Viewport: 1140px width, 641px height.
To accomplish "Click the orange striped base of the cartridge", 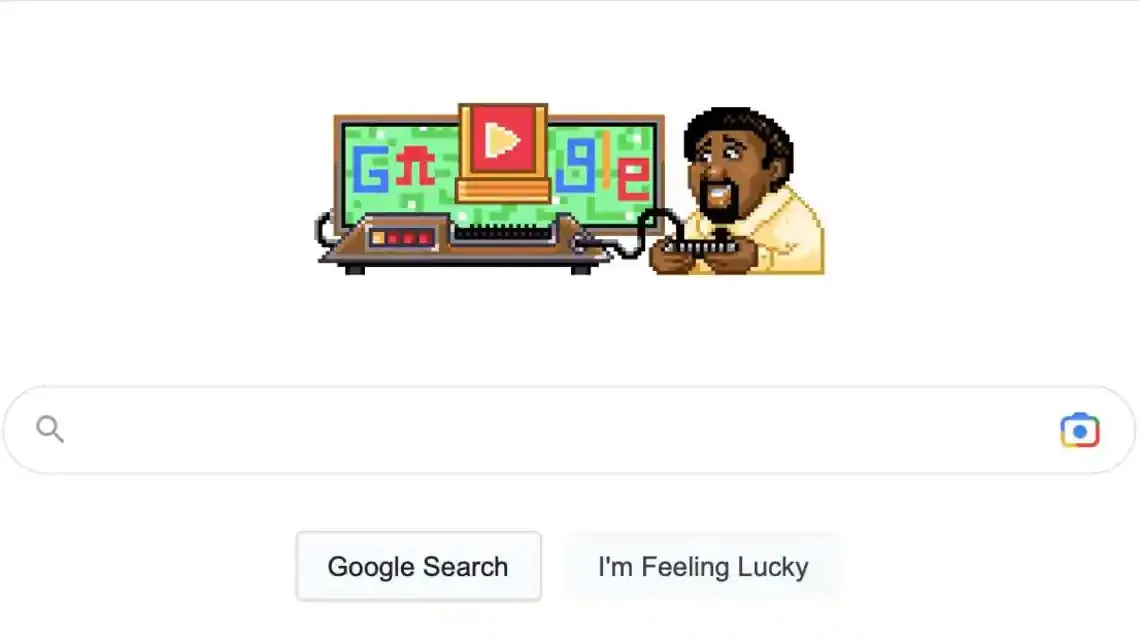I will coord(502,190).
